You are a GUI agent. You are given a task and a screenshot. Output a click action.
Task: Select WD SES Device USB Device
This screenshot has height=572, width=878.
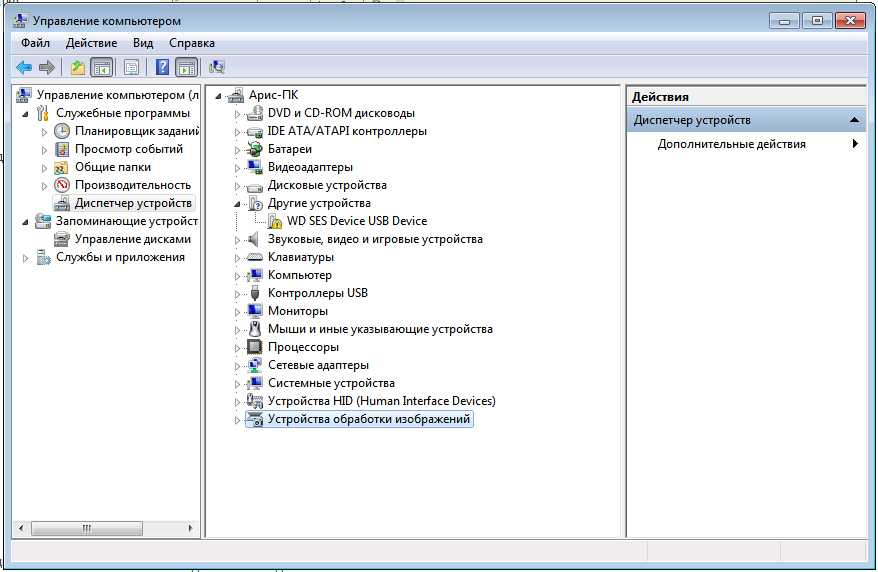357,221
